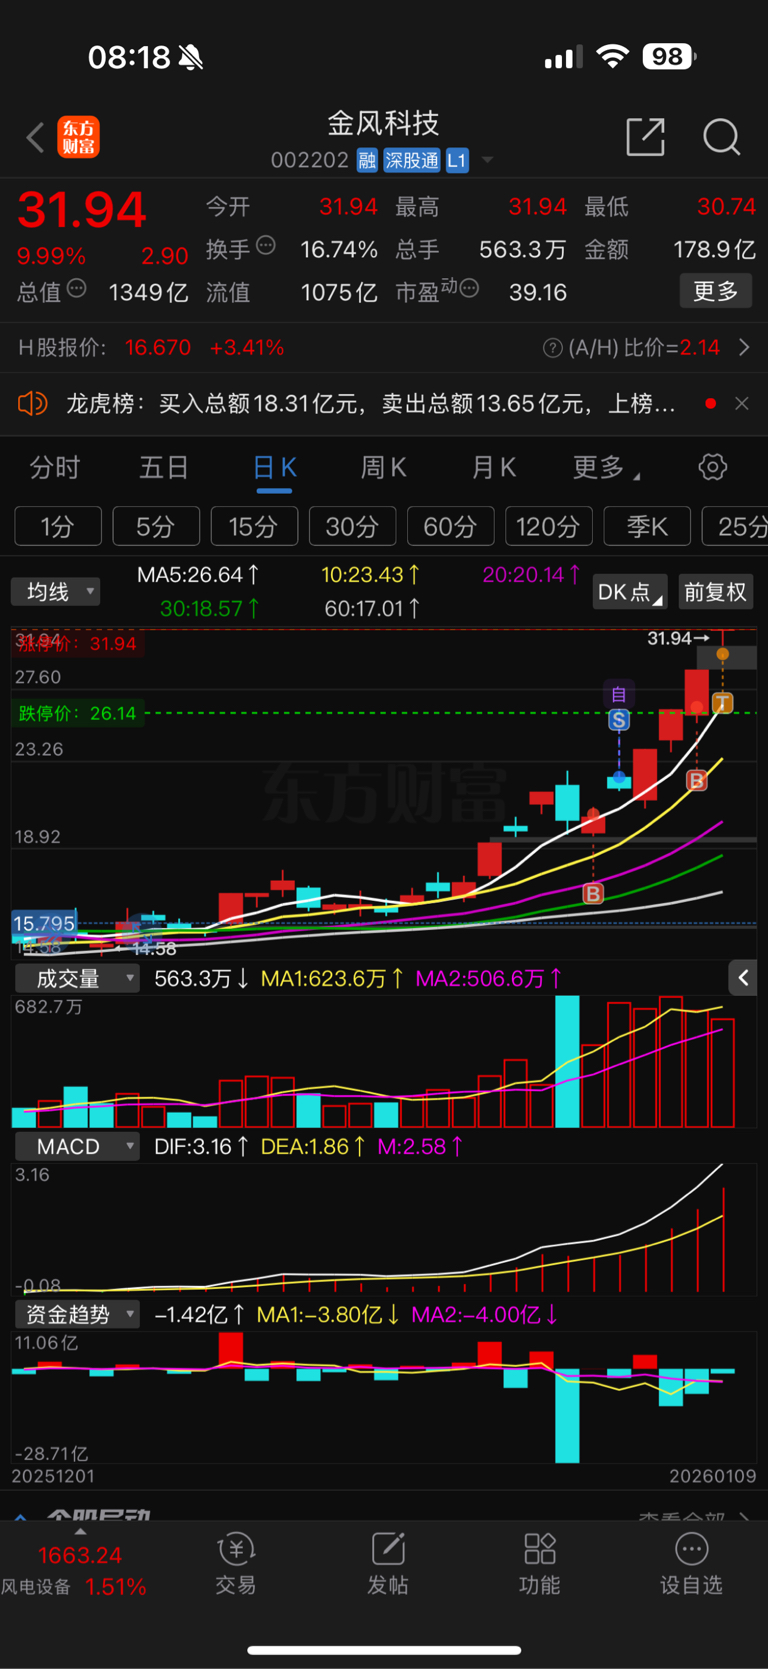Expand the bottom index ticker arrow

click(80, 1531)
